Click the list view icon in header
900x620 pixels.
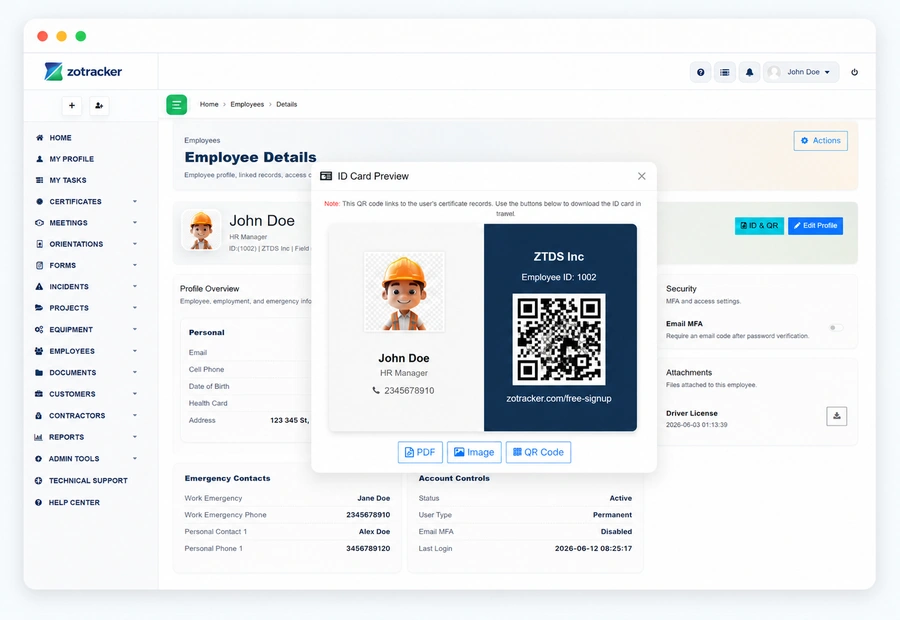pyautogui.click(x=725, y=72)
